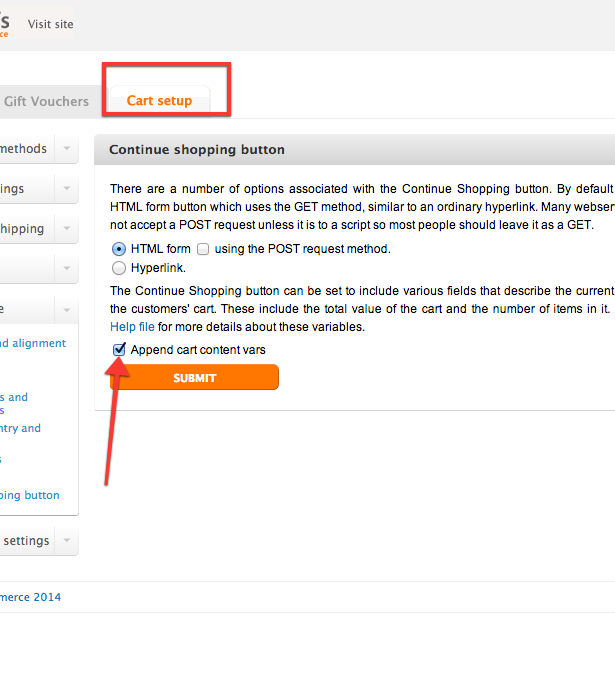This screenshot has height=696, width=615.
Task: Open the sidebar link ending in 'ping button'
Action: pos(30,495)
